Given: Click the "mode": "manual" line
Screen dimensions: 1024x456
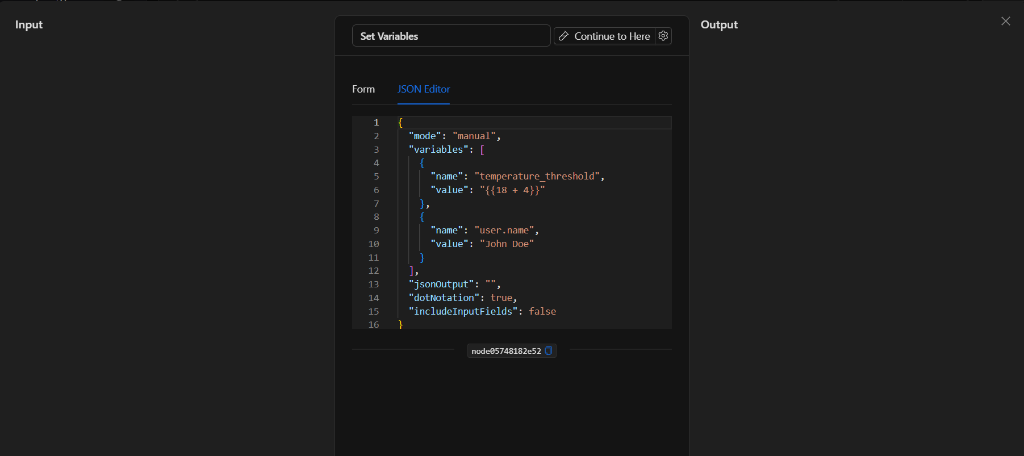Looking at the screenshot, I should pyautogui.click(x=455, y=136).
